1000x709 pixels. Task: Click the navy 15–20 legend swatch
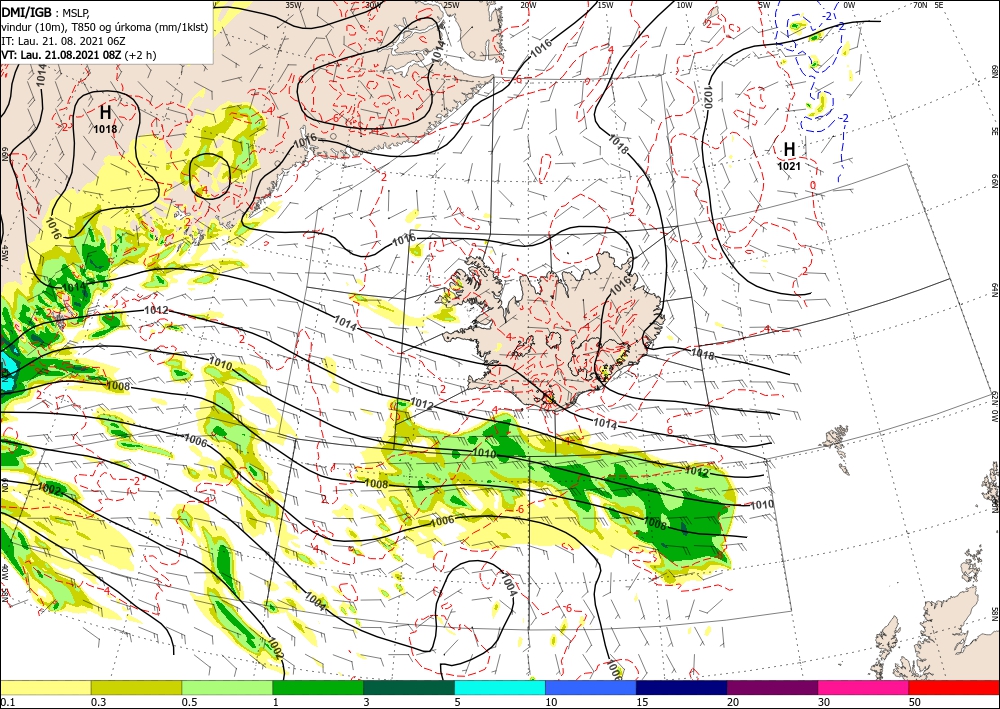[682, 687]
